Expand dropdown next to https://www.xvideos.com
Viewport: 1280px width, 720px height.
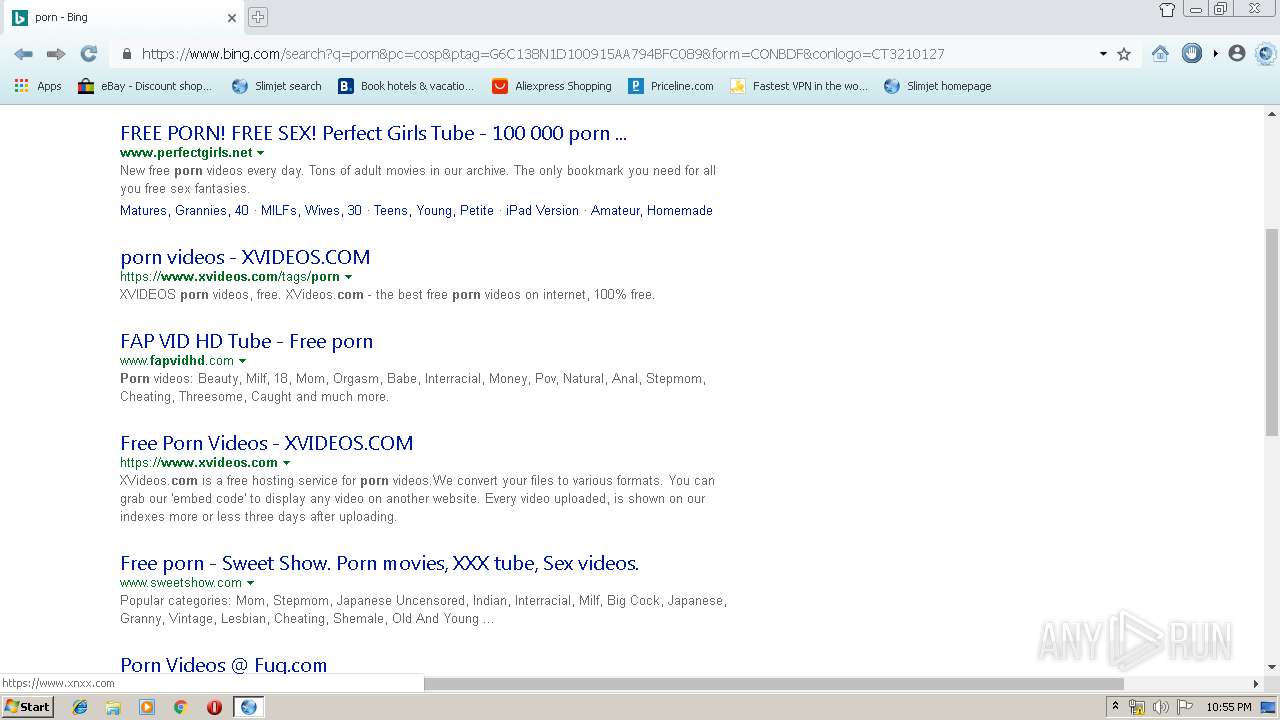tap(286, 463)
